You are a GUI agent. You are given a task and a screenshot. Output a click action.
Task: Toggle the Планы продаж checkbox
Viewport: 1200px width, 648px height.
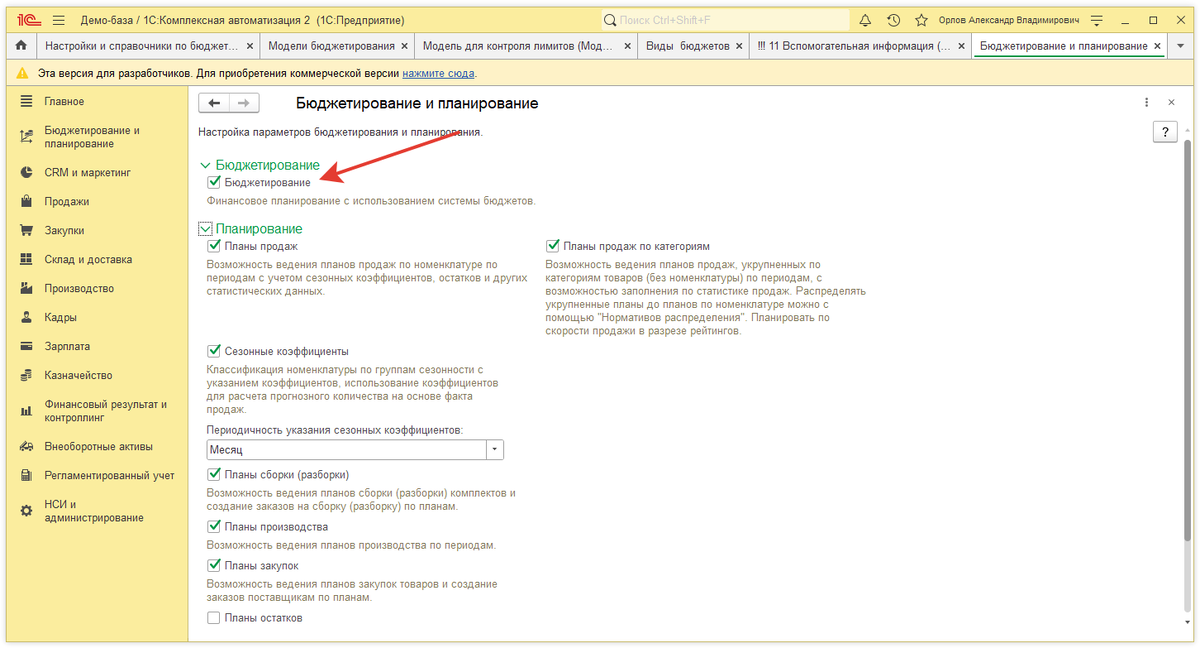pyautogui.click(x=213, y=246)
